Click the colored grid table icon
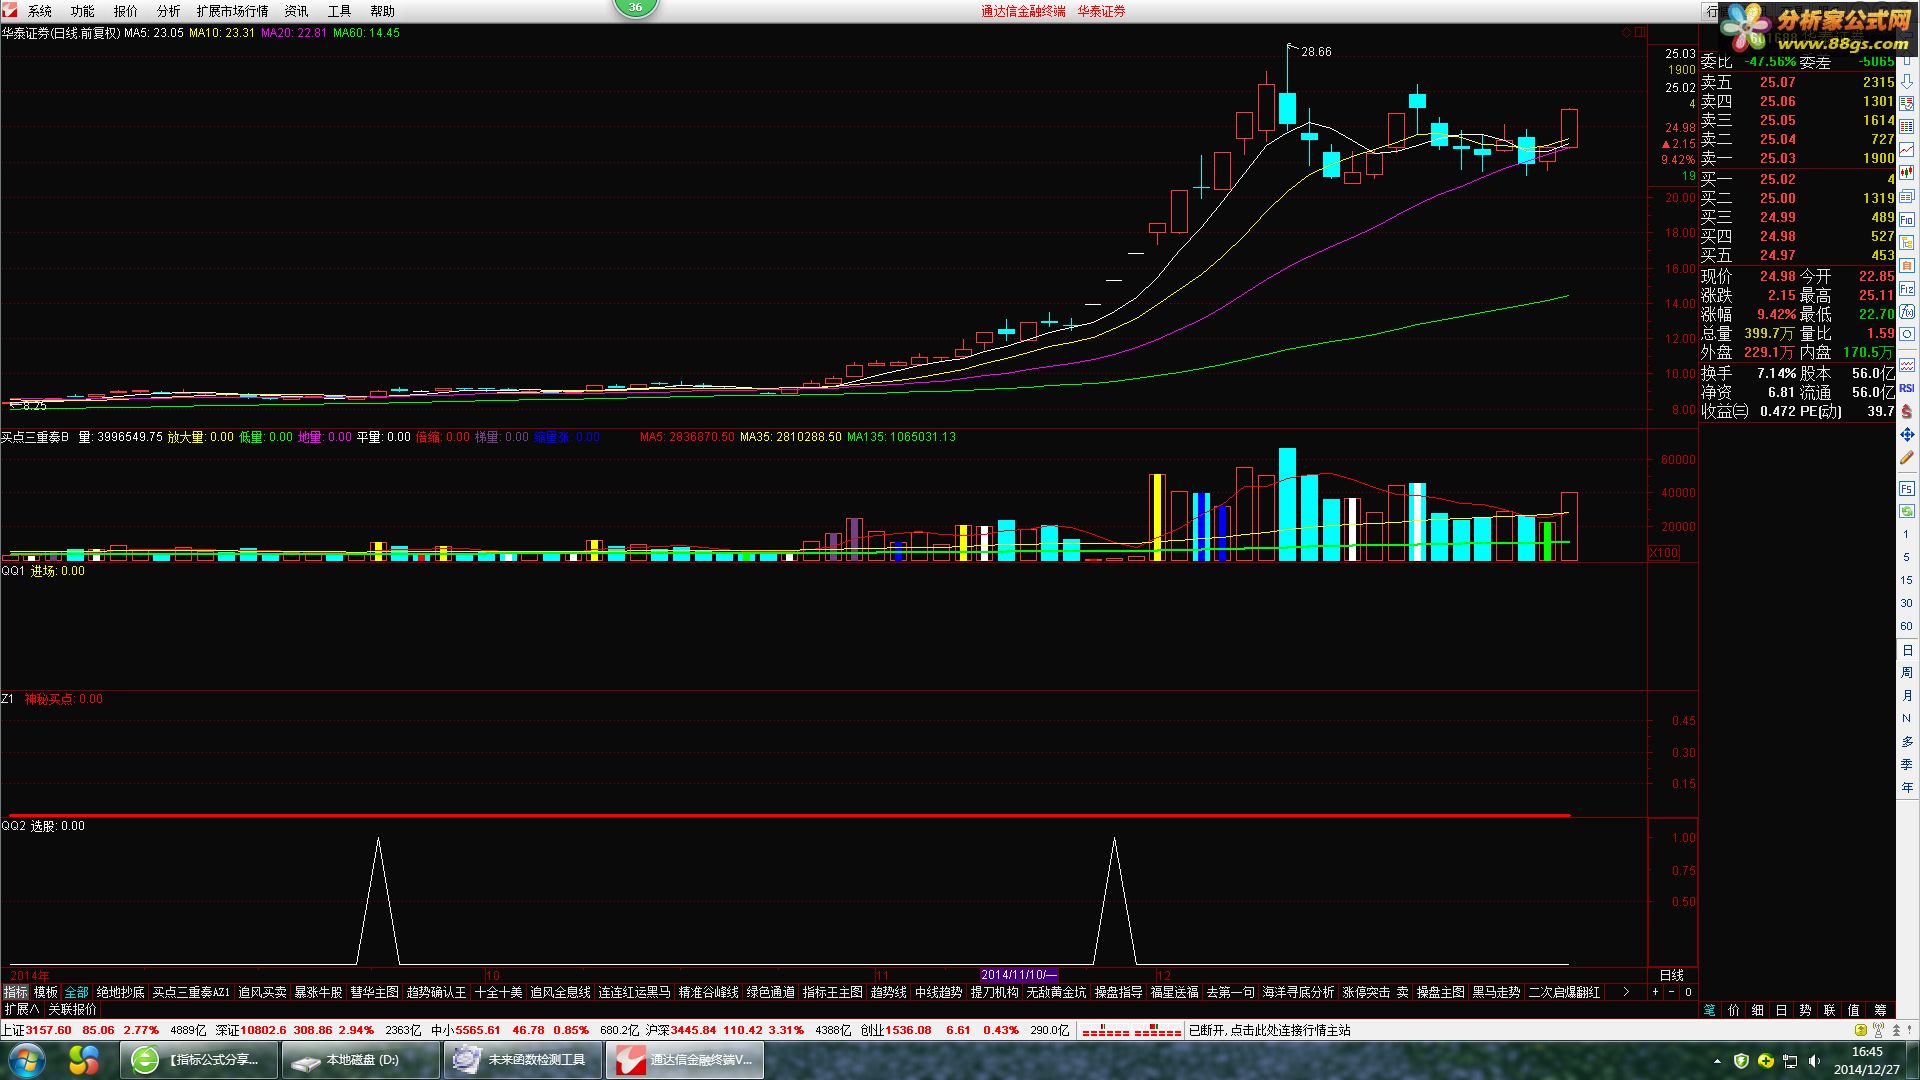This screenshot has height=1080, width=1920. 1907,127
